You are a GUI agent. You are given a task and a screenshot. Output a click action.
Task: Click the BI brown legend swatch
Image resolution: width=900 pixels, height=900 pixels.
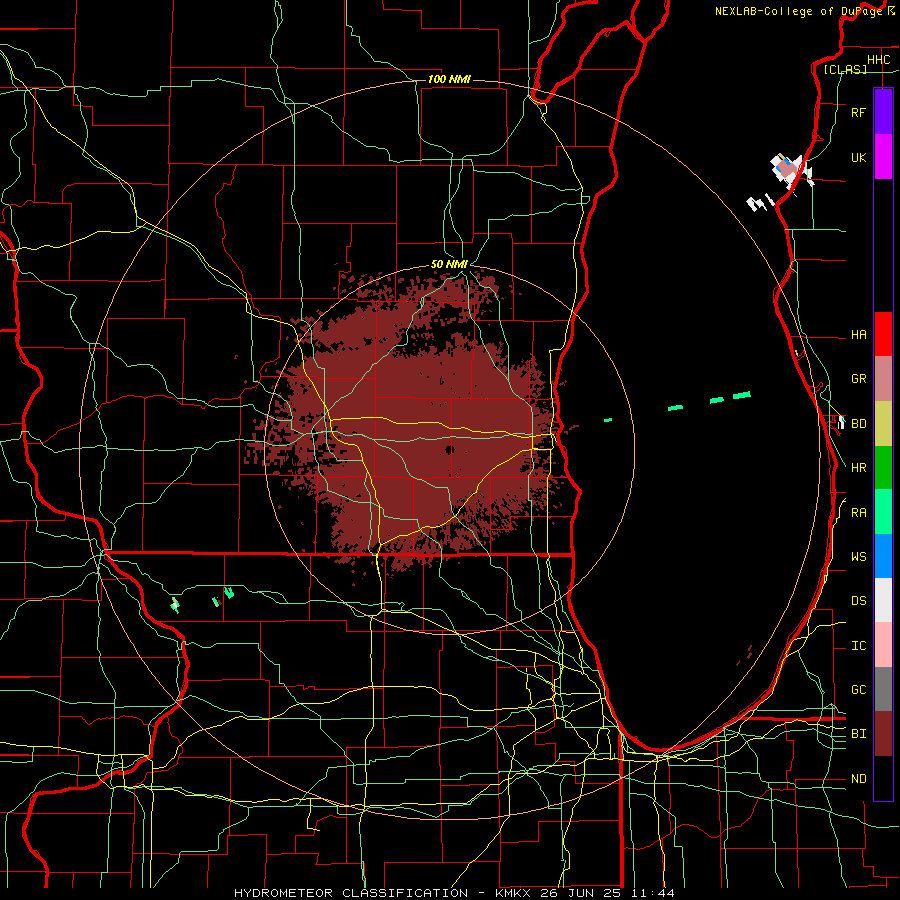coord(883,734)
